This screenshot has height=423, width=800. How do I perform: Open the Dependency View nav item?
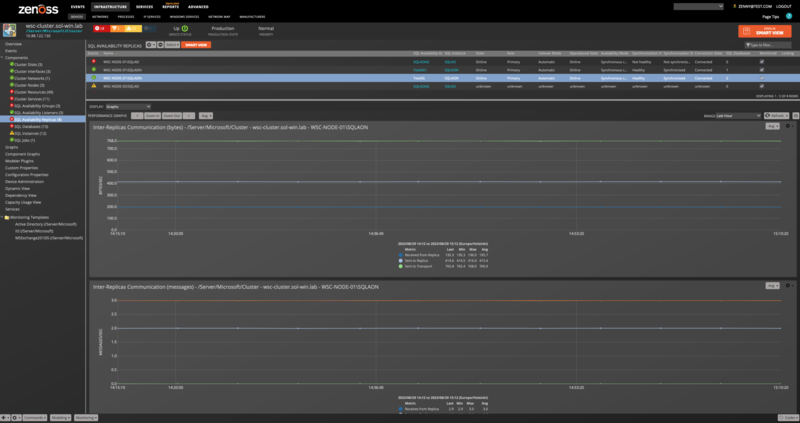pyautogui.click(x=20, y=195)
